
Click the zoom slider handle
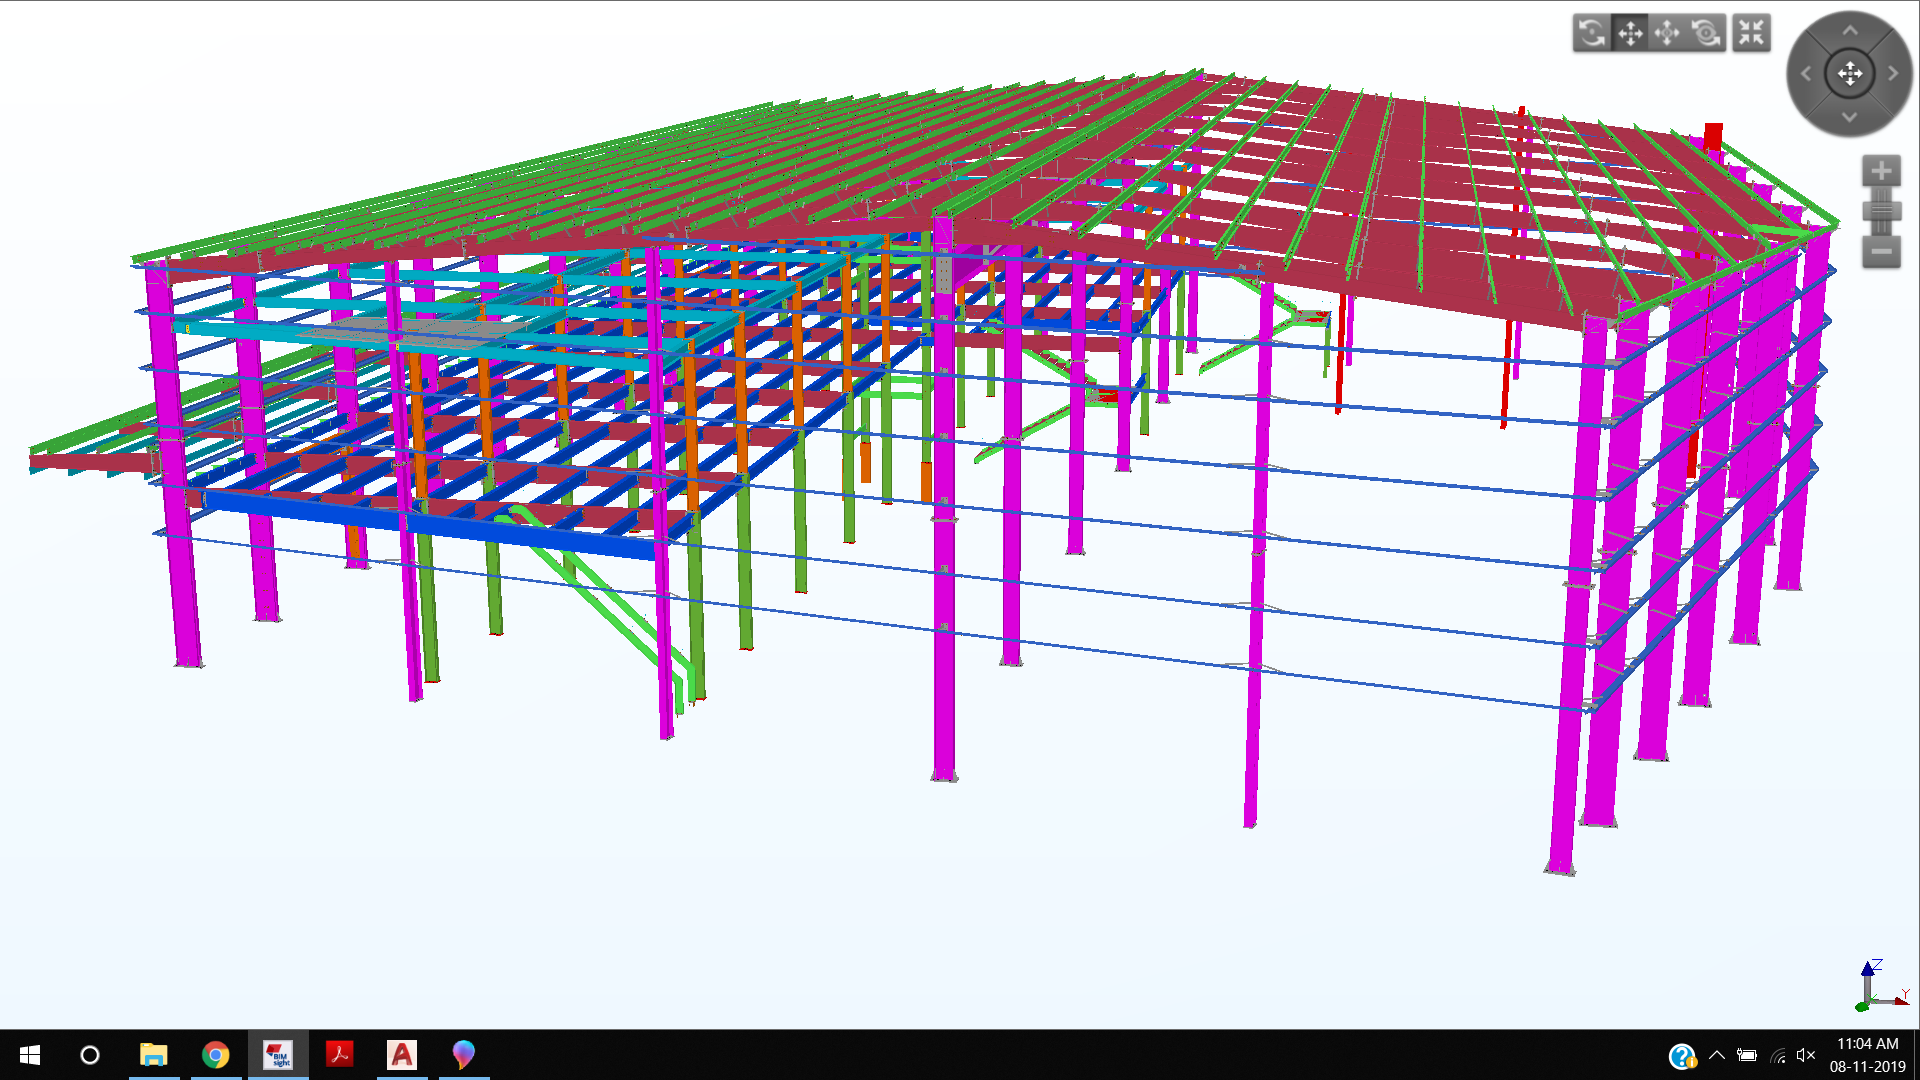pos(1881,211)
